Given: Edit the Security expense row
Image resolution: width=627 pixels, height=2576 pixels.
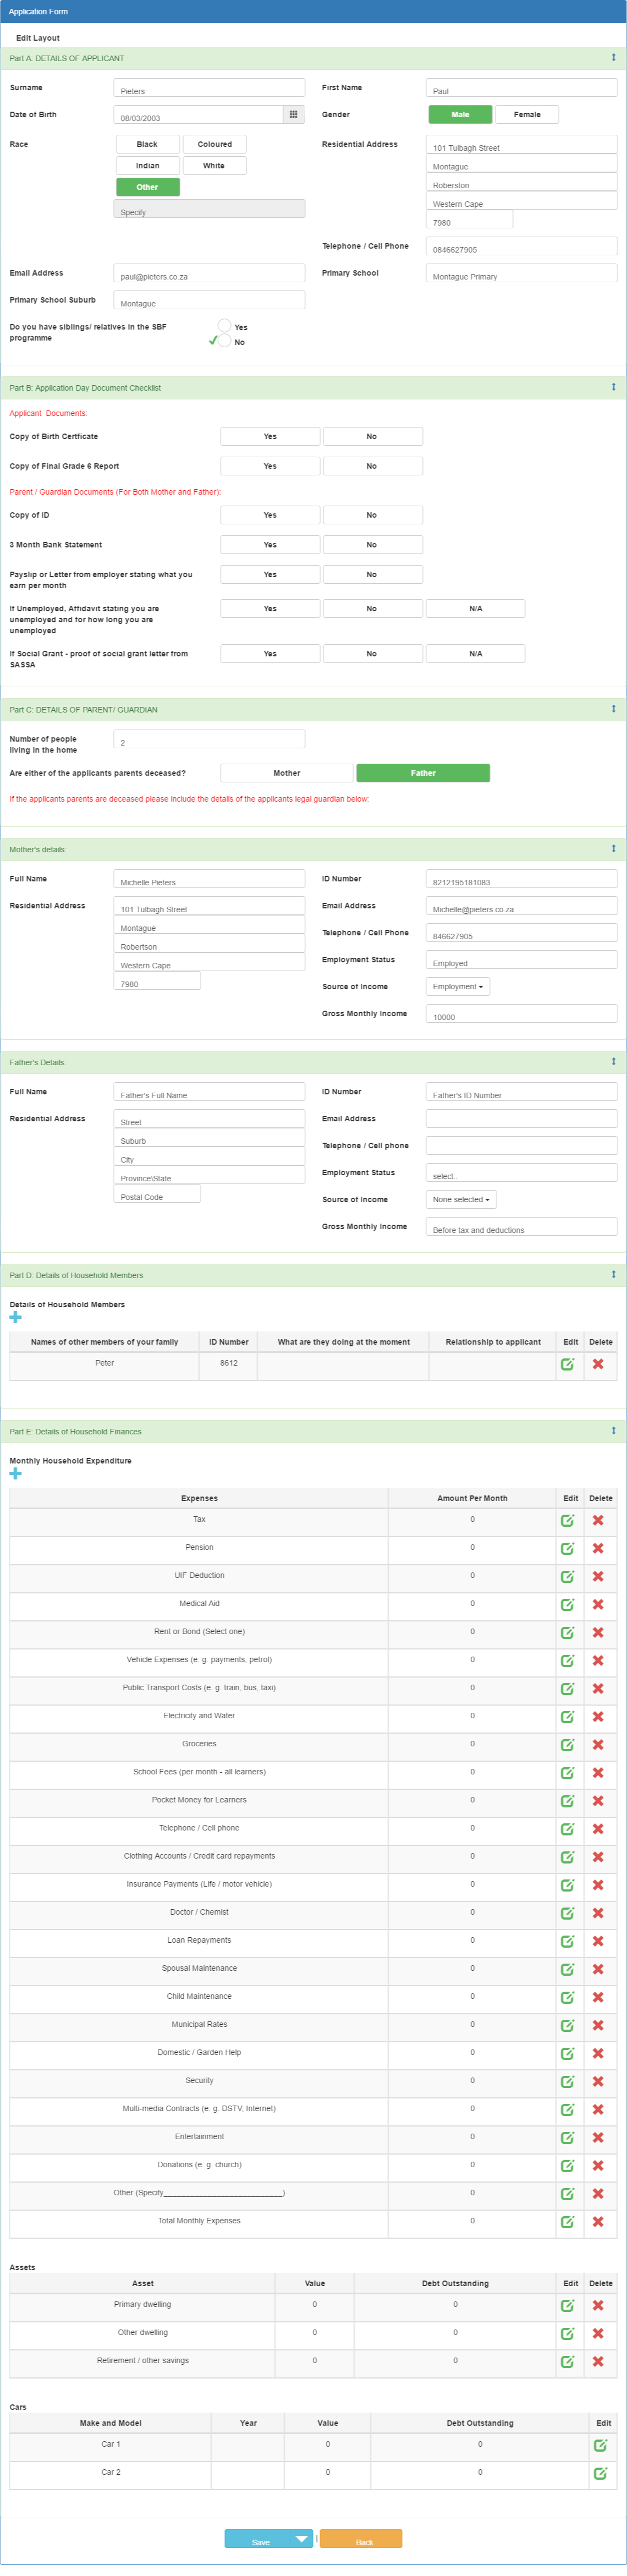Looking at the screenshot, I should point(568,2081).
